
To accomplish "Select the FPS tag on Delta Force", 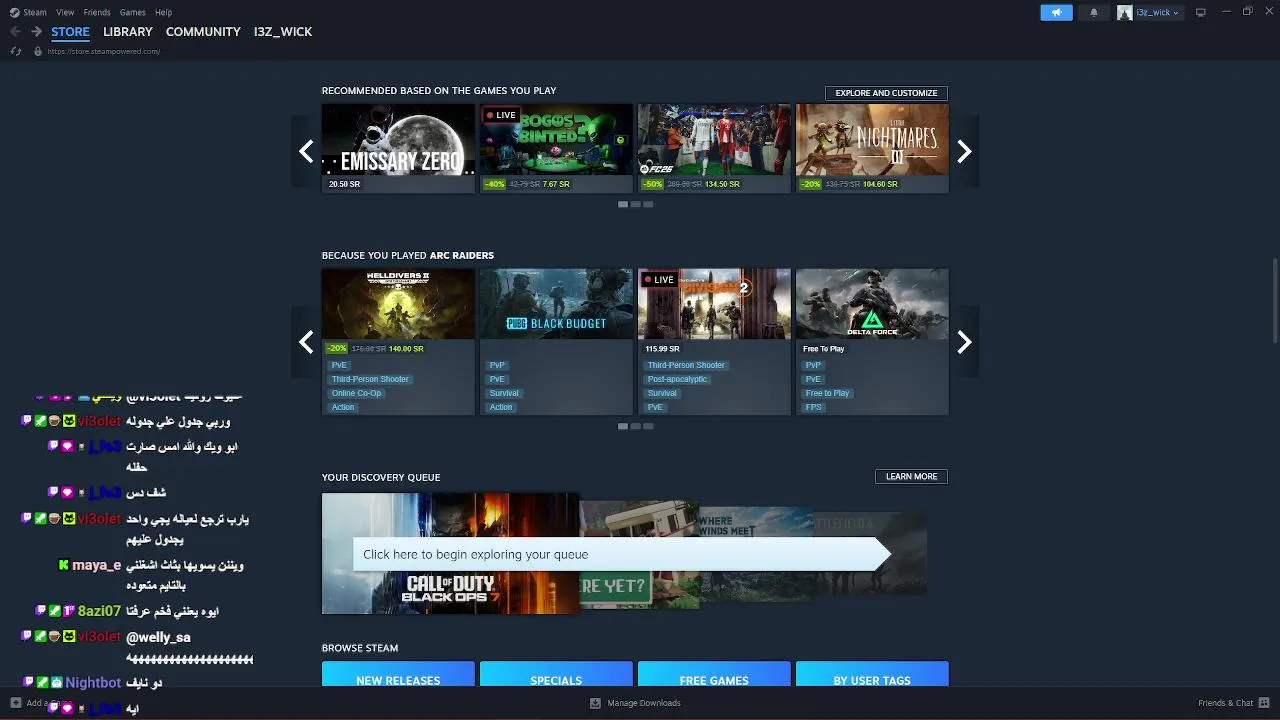I will click(813, 407).
